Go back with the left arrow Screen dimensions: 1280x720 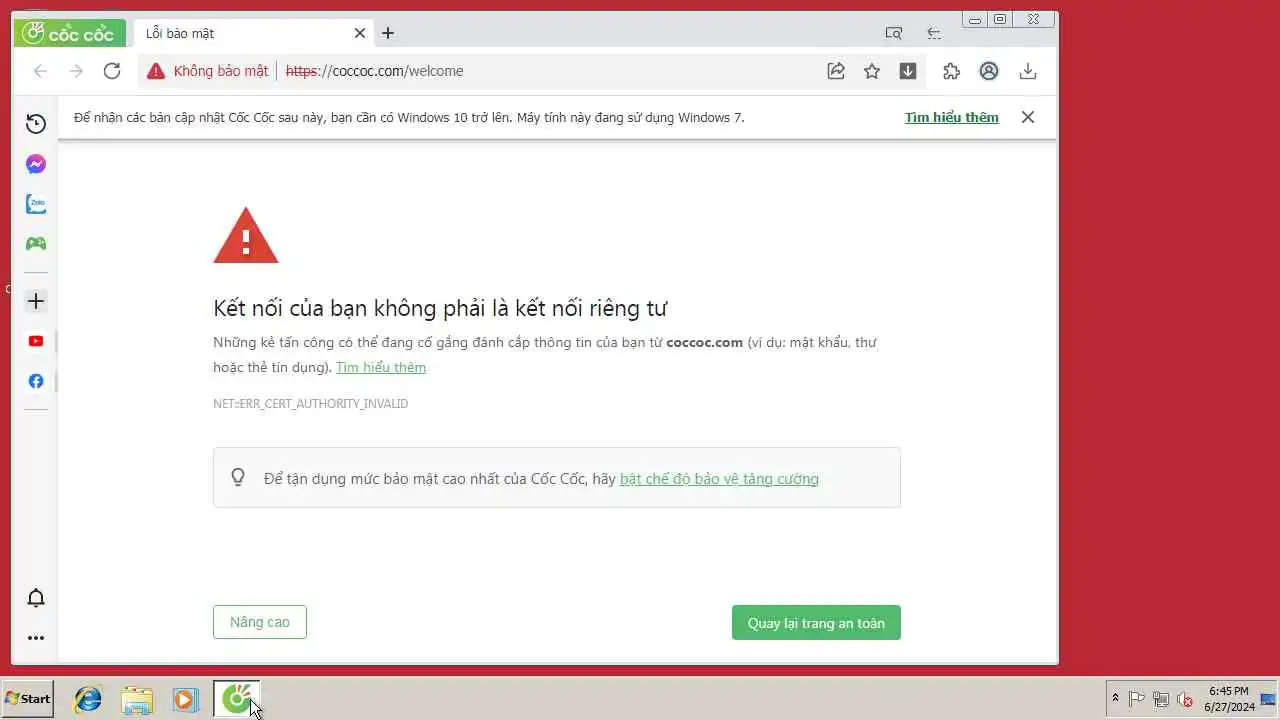coord(40,71)
